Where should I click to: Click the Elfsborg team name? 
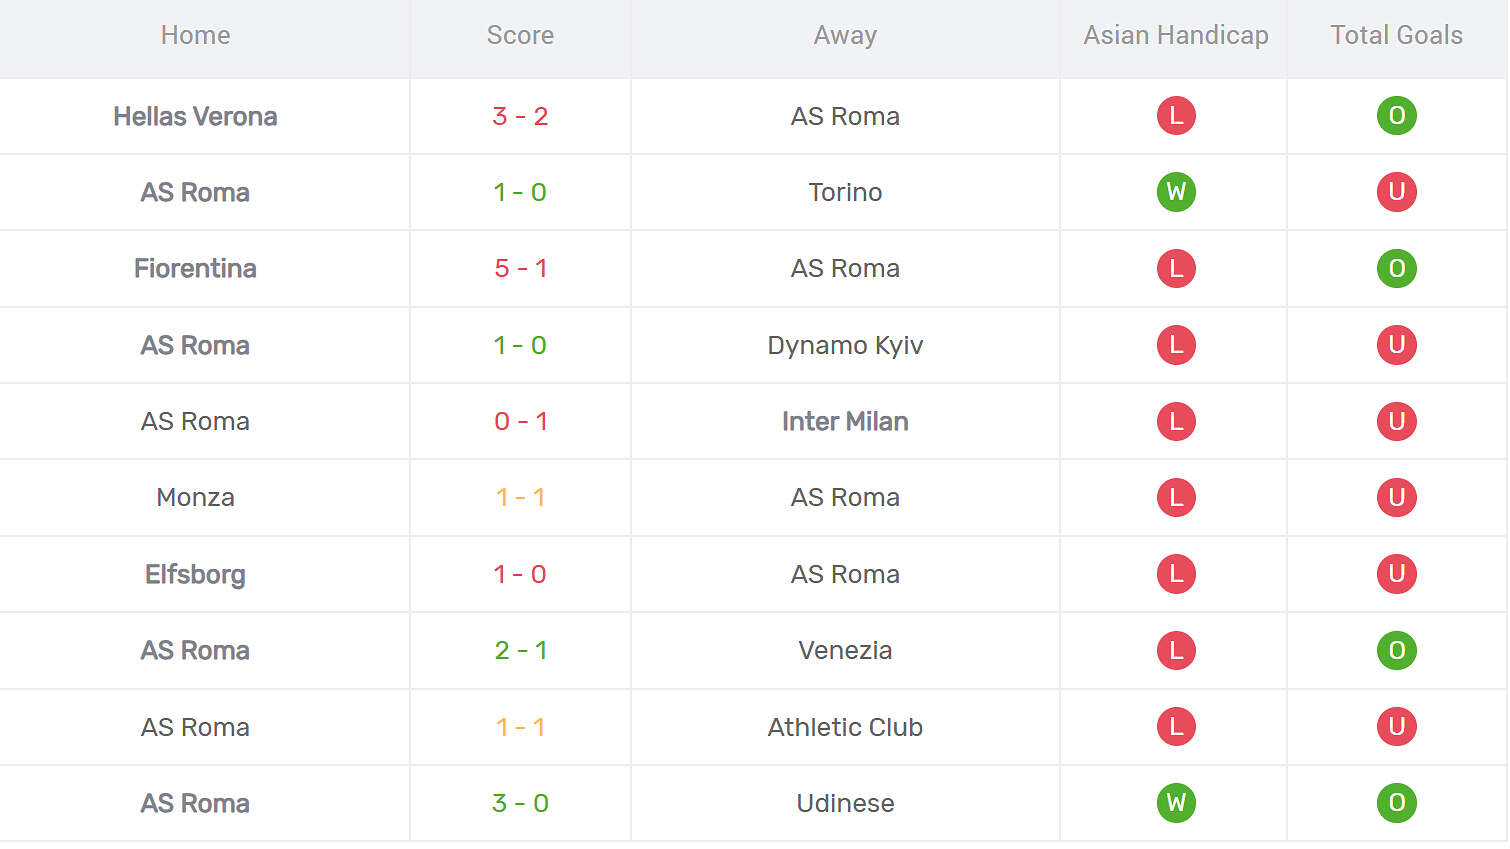coord(195,574)
